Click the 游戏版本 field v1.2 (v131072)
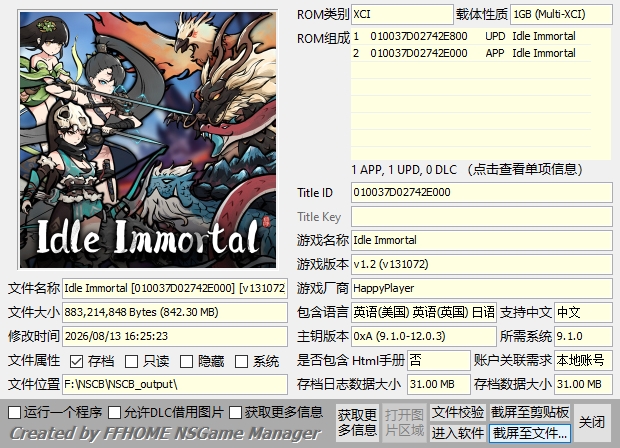620x448 pixels. click(x=482, y=264)
